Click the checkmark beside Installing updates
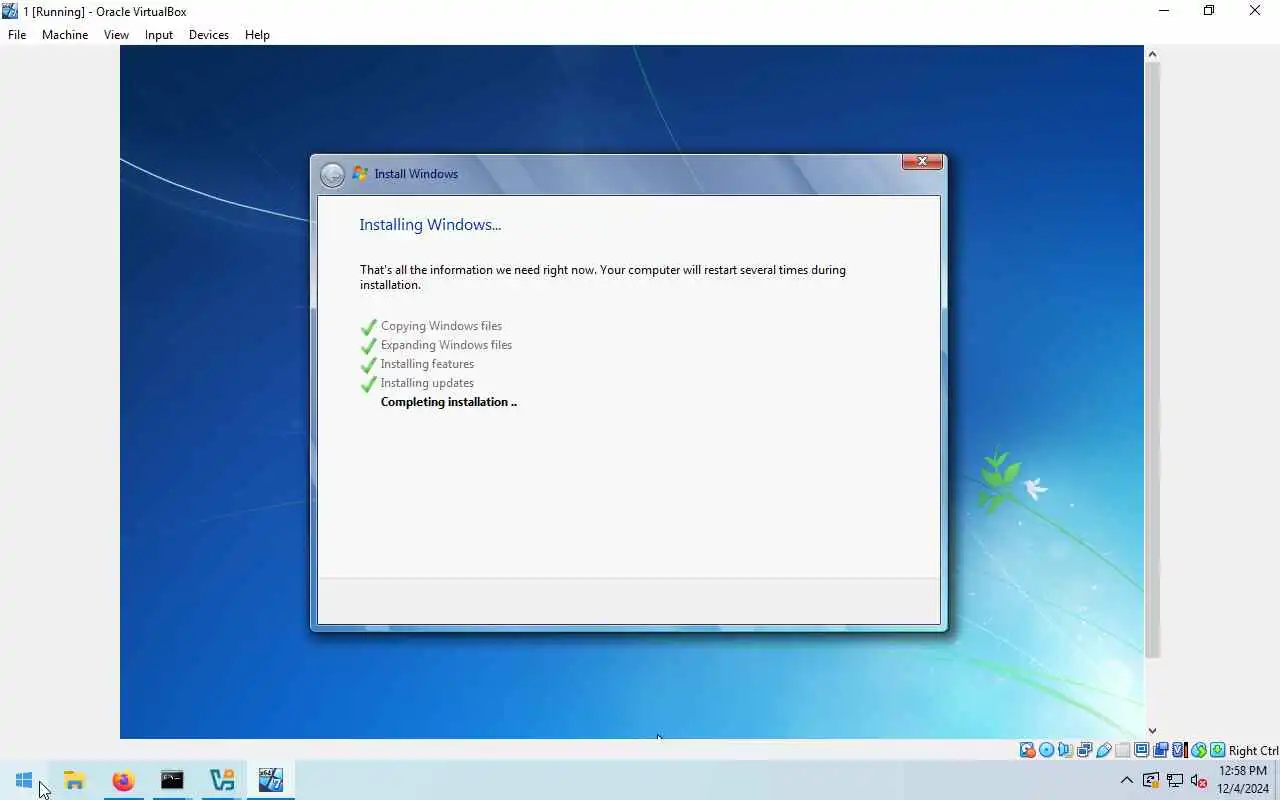The height and width of the screenshot is (800, 1280). pos(369,384)
